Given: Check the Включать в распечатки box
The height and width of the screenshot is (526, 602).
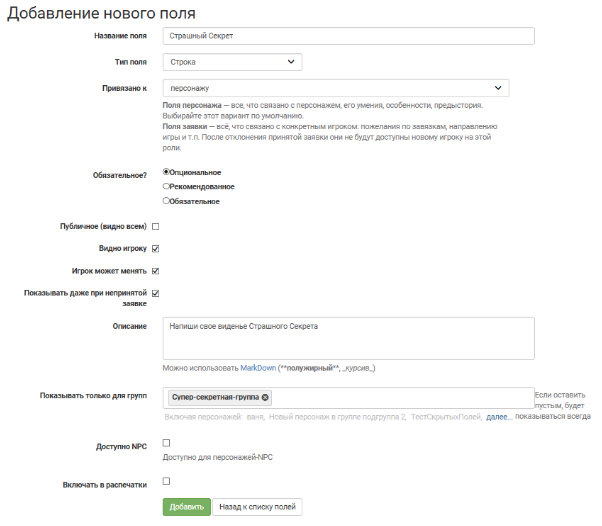Looking at the screenshot, I should coord(167,482).
